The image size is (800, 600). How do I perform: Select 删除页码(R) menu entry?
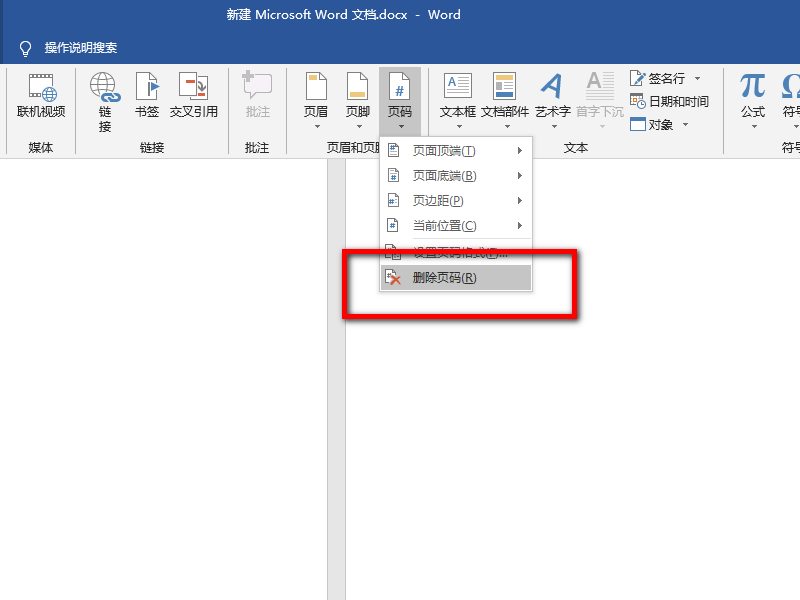456,278
